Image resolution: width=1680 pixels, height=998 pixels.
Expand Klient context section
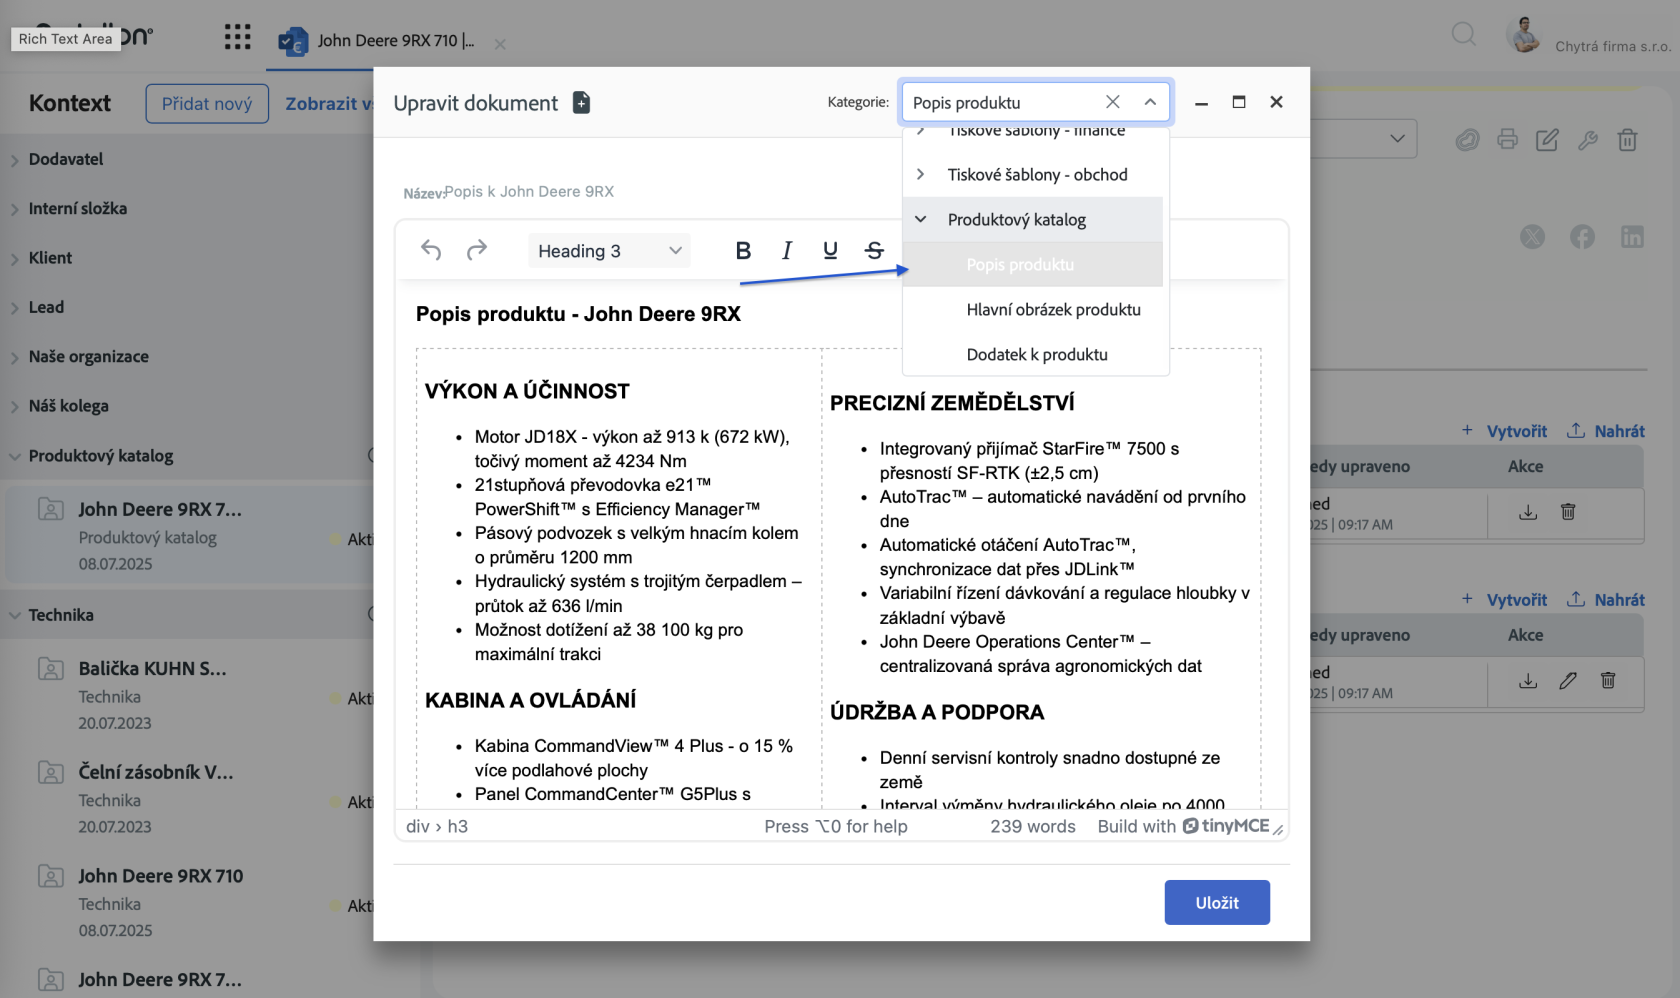15,259
